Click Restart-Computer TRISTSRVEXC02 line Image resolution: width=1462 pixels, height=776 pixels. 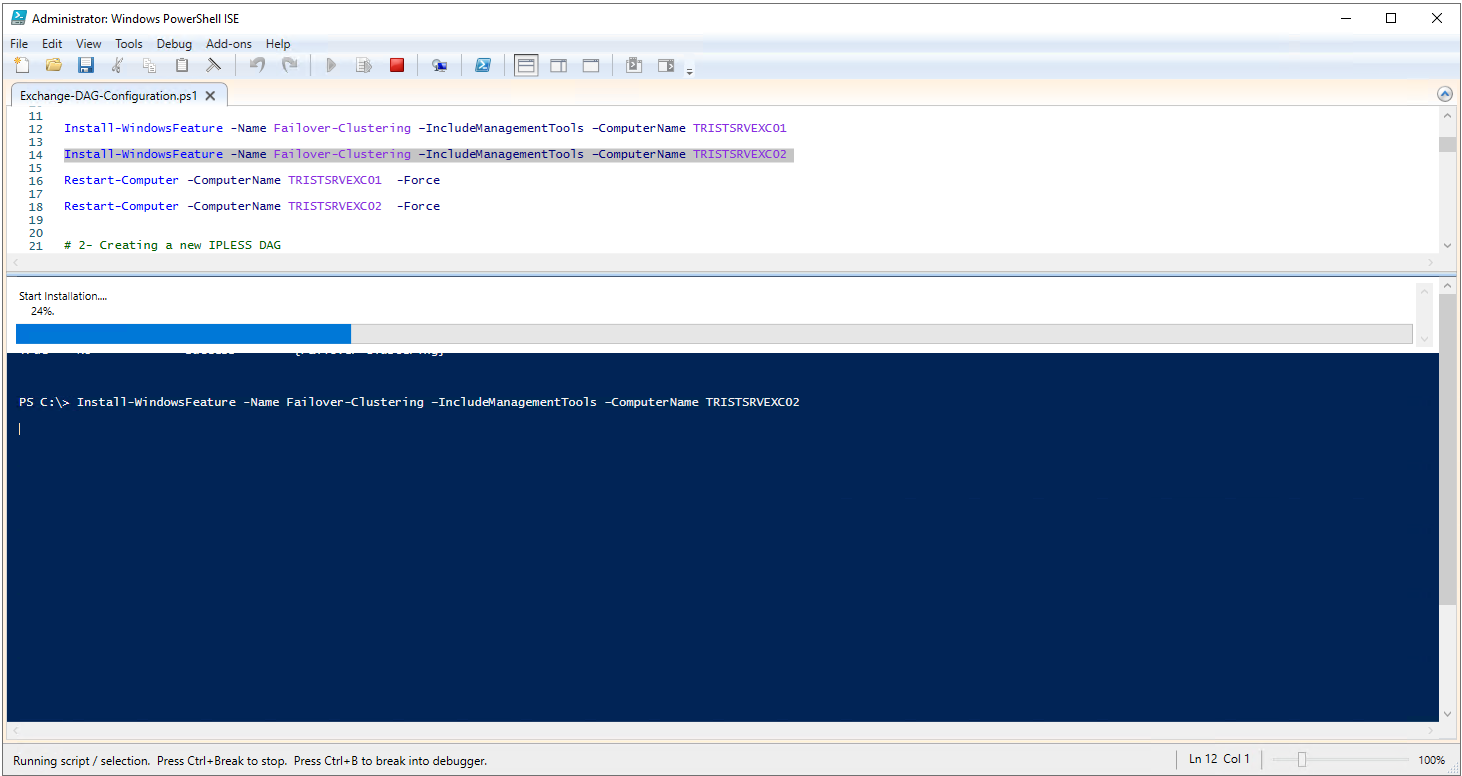(x=252, y=206)
